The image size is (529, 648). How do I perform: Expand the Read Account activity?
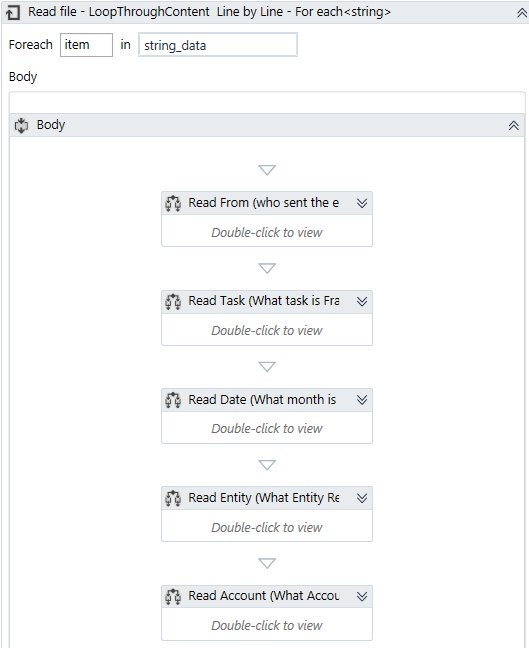coord(362,596)
